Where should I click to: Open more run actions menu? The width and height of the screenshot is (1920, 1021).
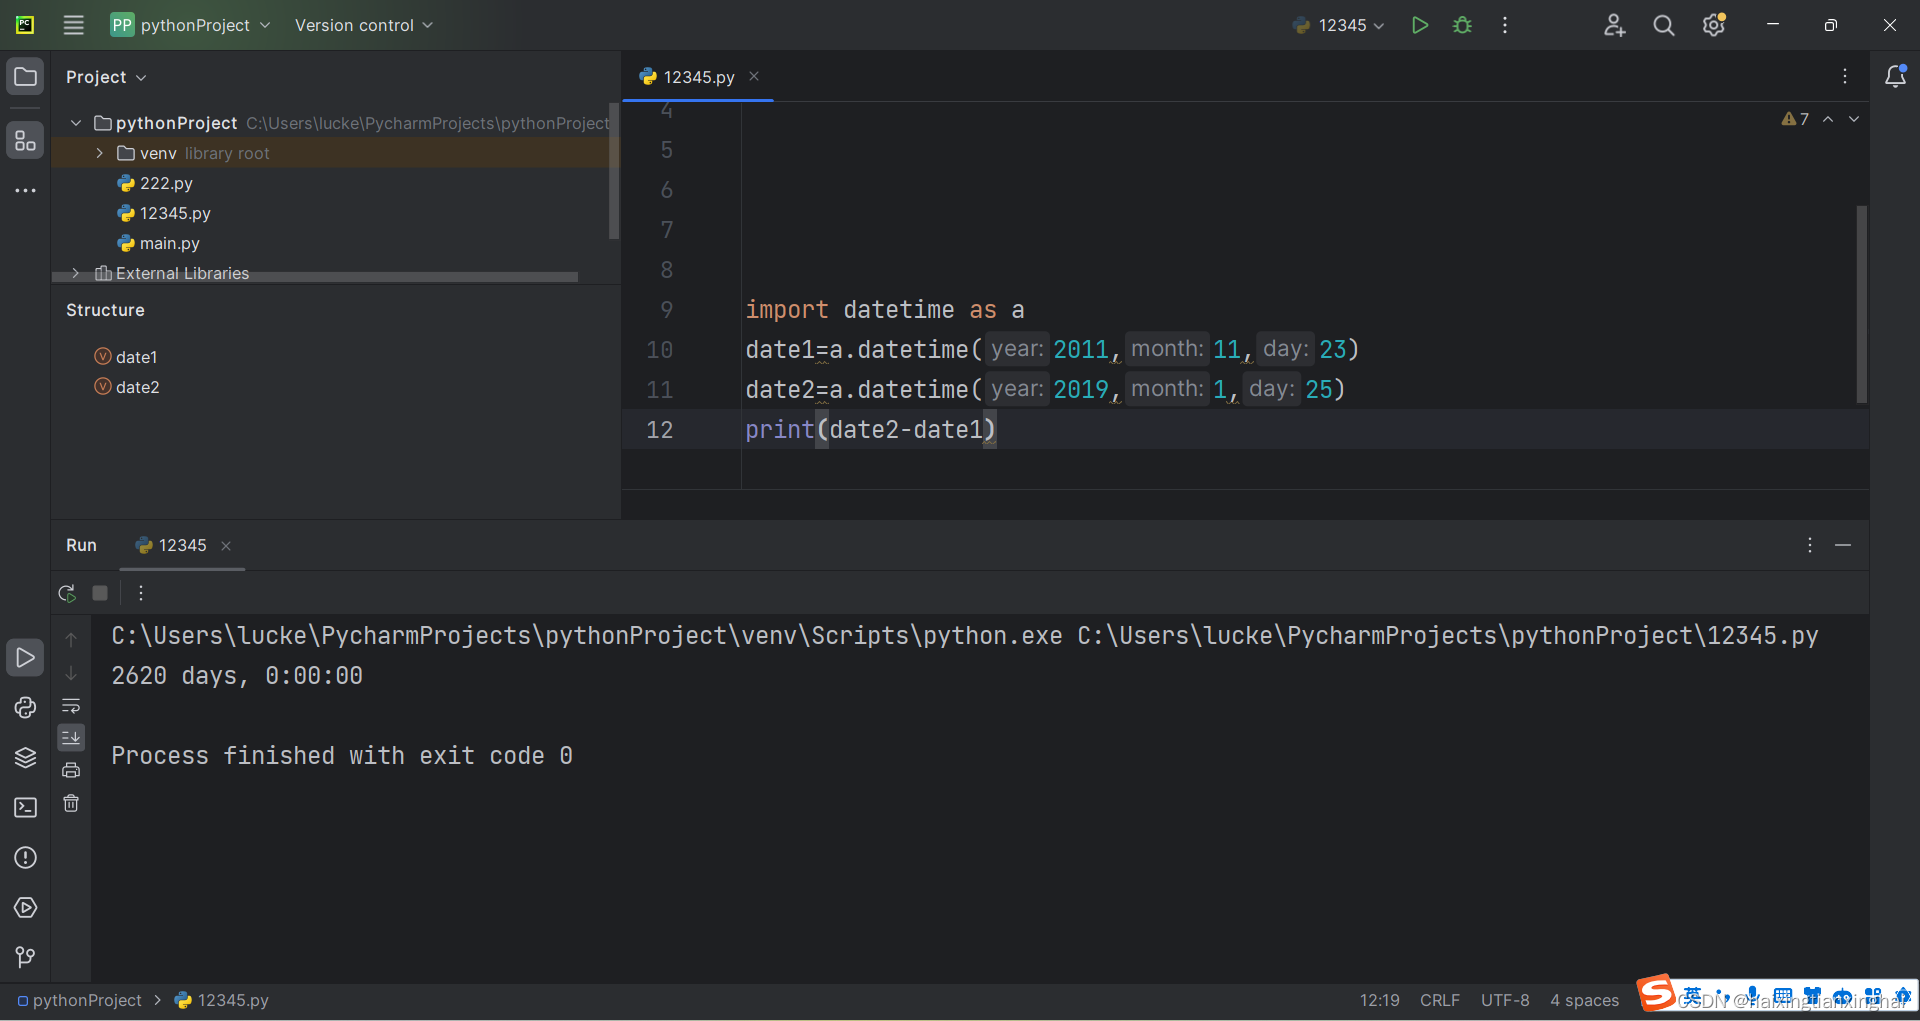(1505, 25)
